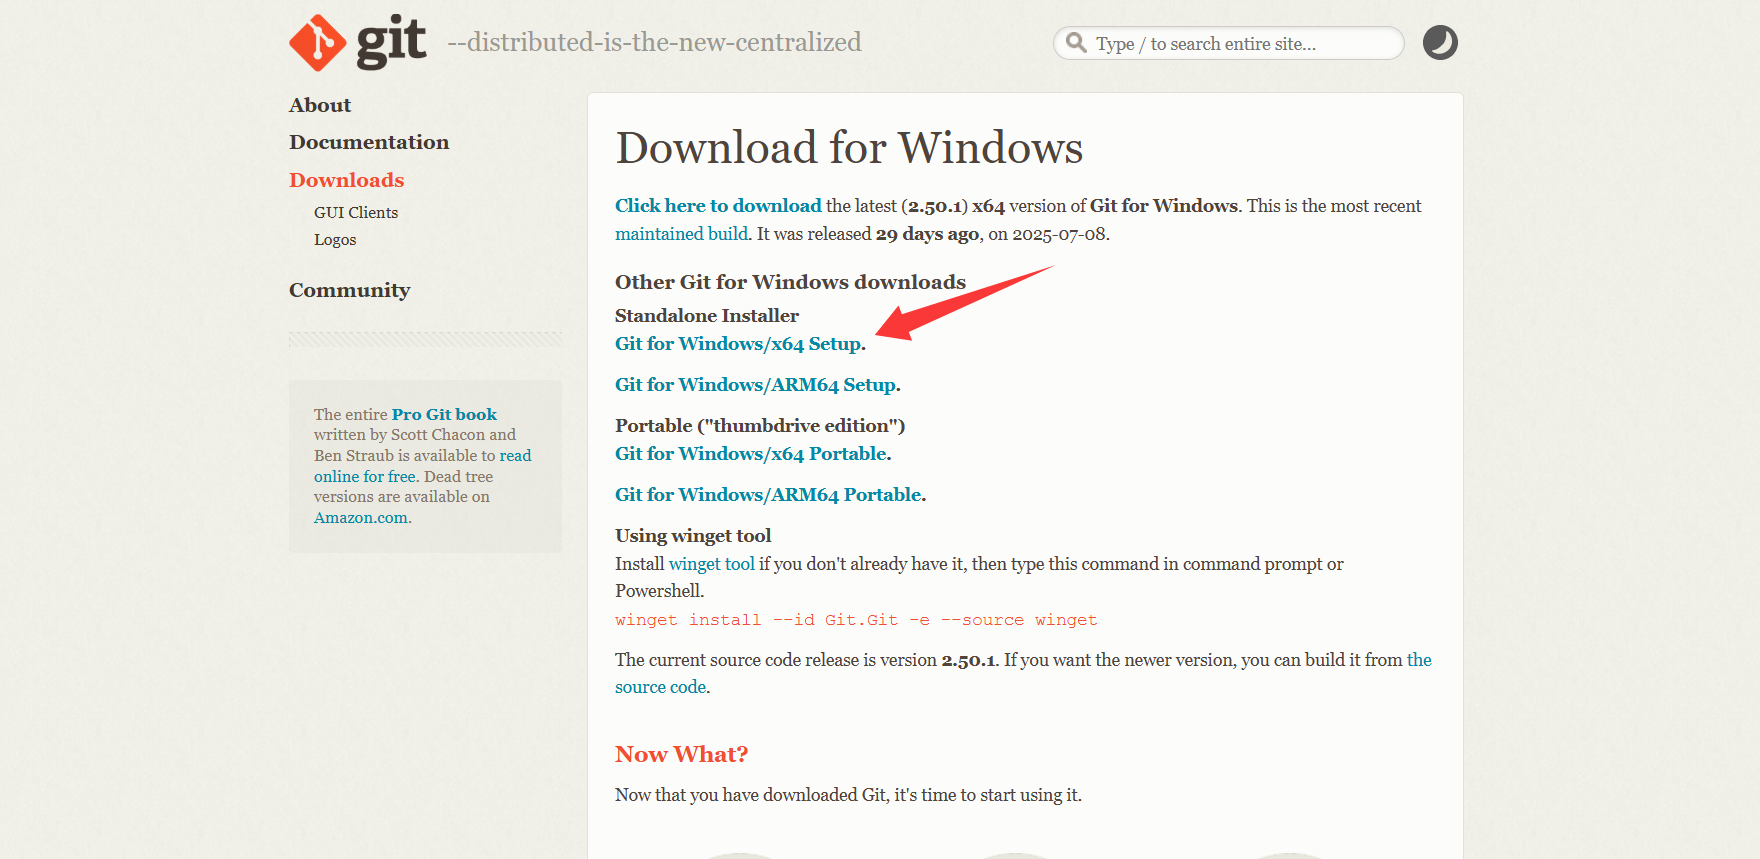Open the winget tool link
Screen dimensions: 1760x859
pyautogui.click(x=711, y=563)
